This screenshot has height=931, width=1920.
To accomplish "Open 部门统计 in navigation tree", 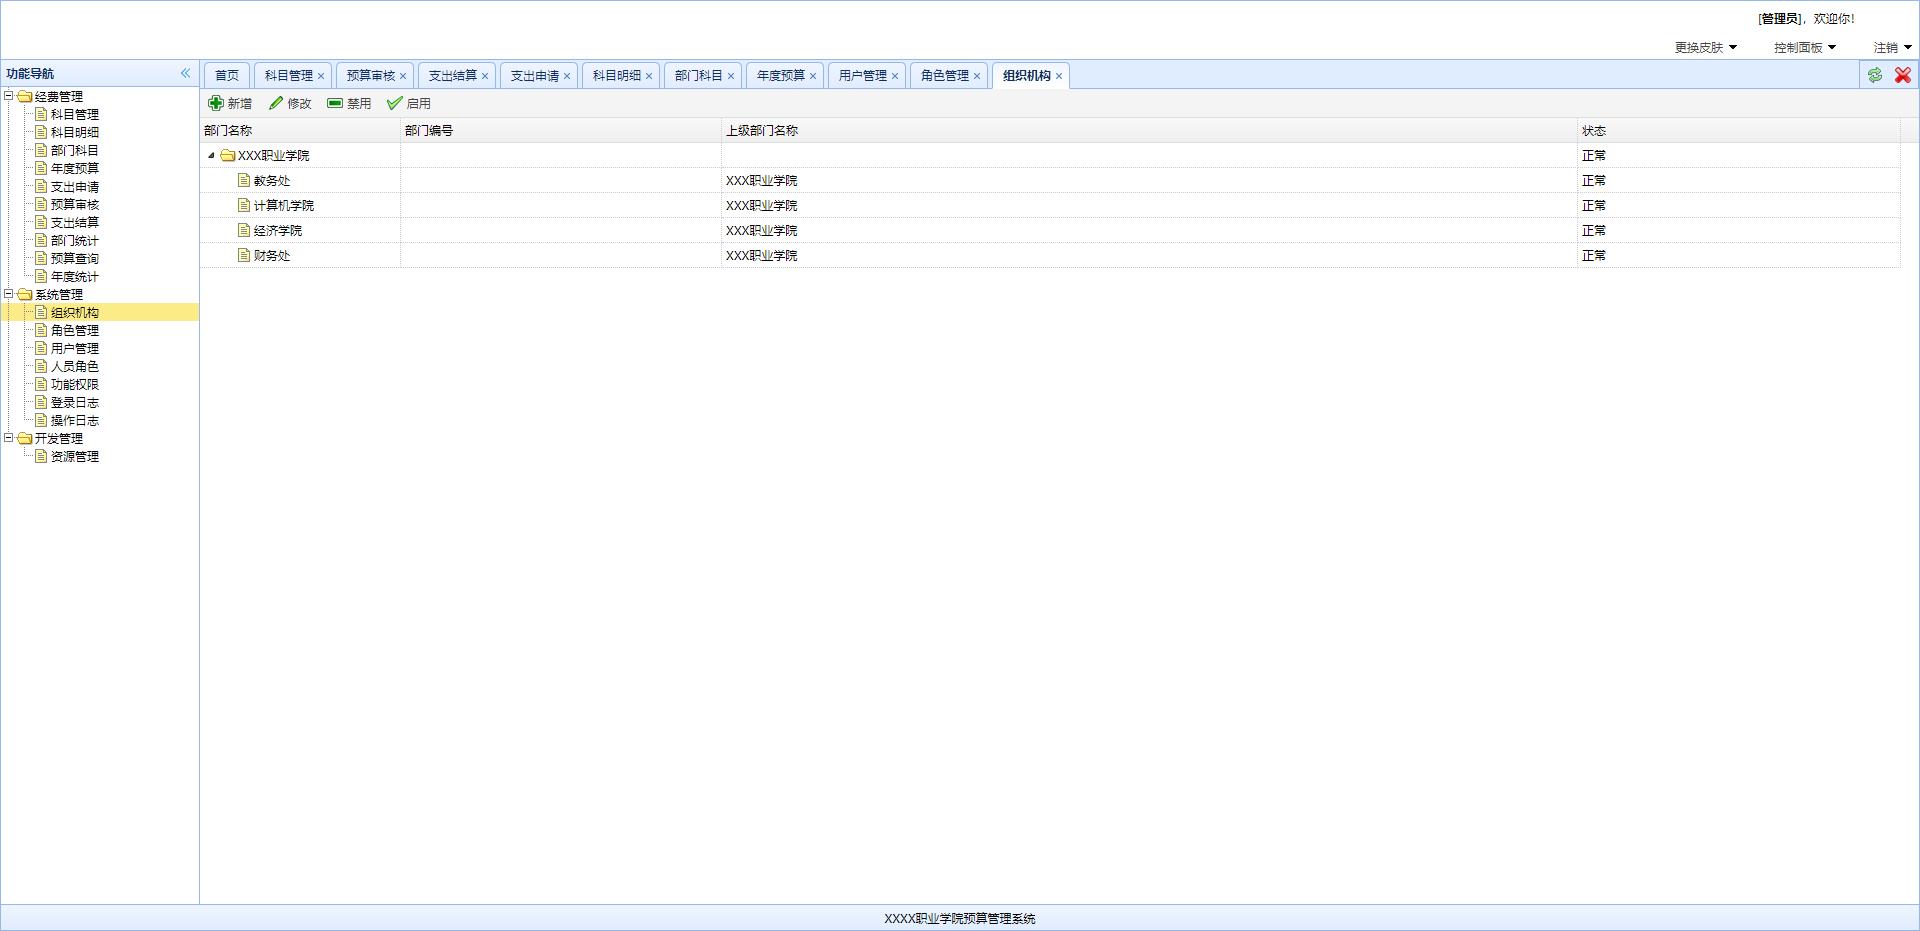I will coord(75,240).
